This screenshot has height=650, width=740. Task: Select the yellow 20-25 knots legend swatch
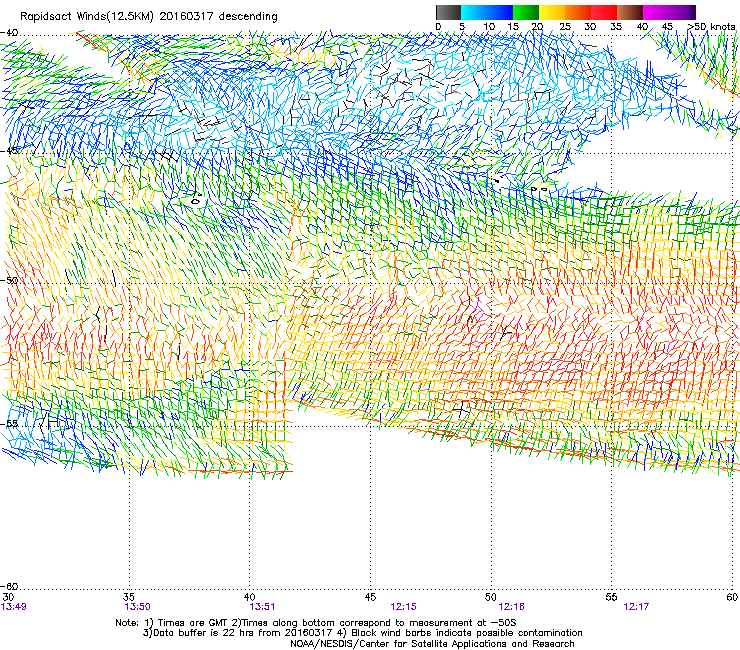click(552, 12)
